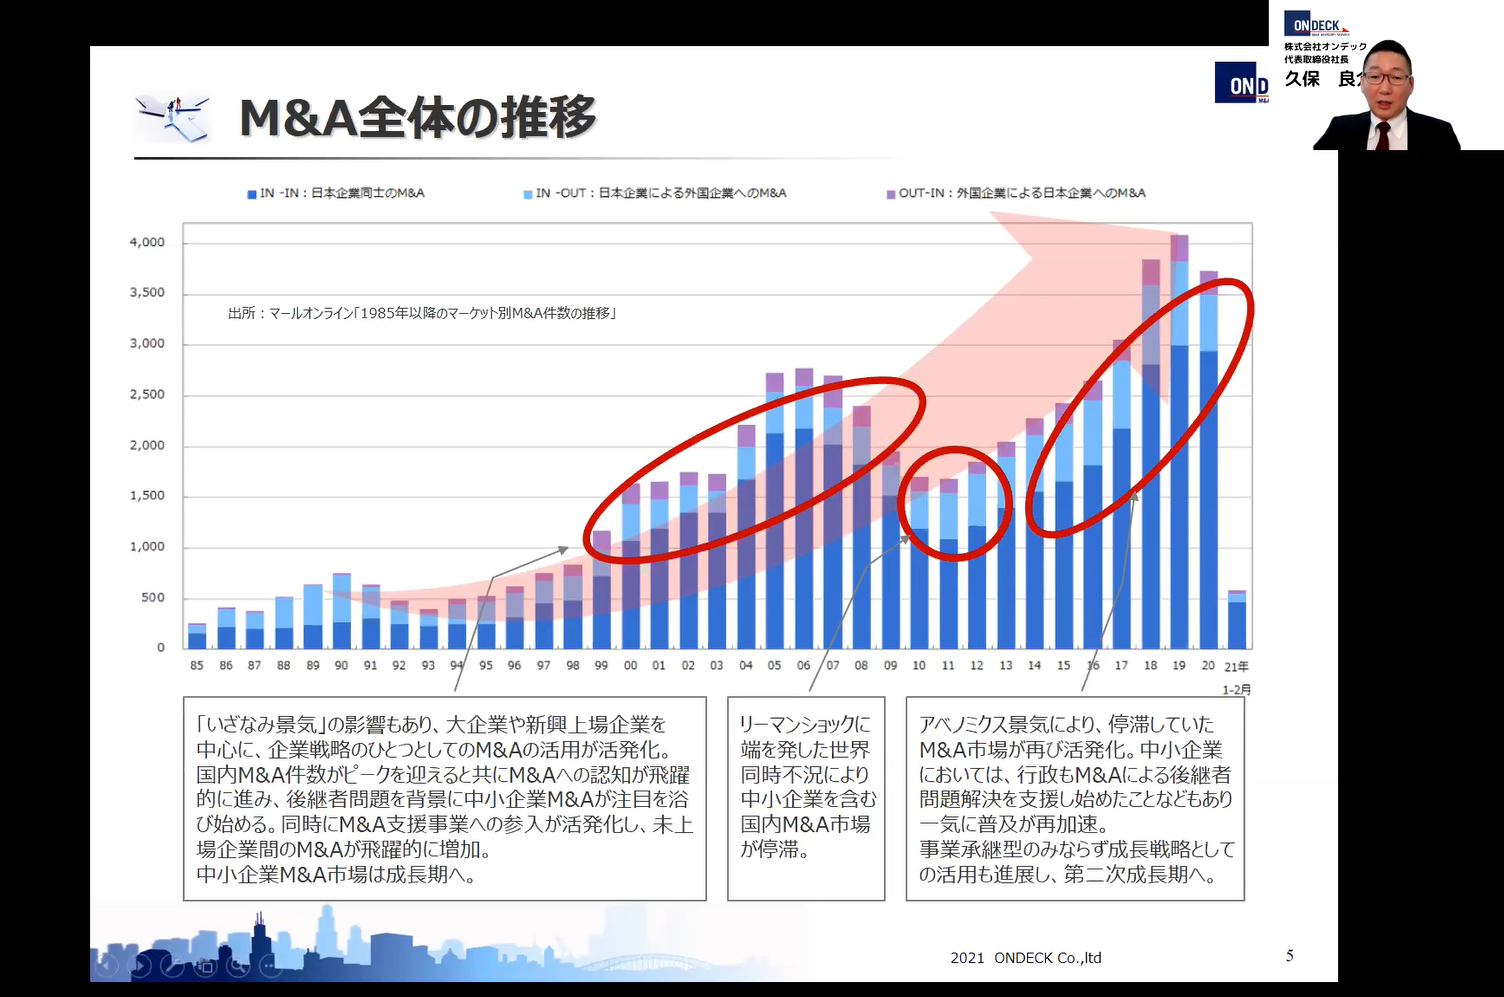Click the アベノミクス景気 explanation text box
This screenshot has width=1504, height=997.
tap(1075, 799)
